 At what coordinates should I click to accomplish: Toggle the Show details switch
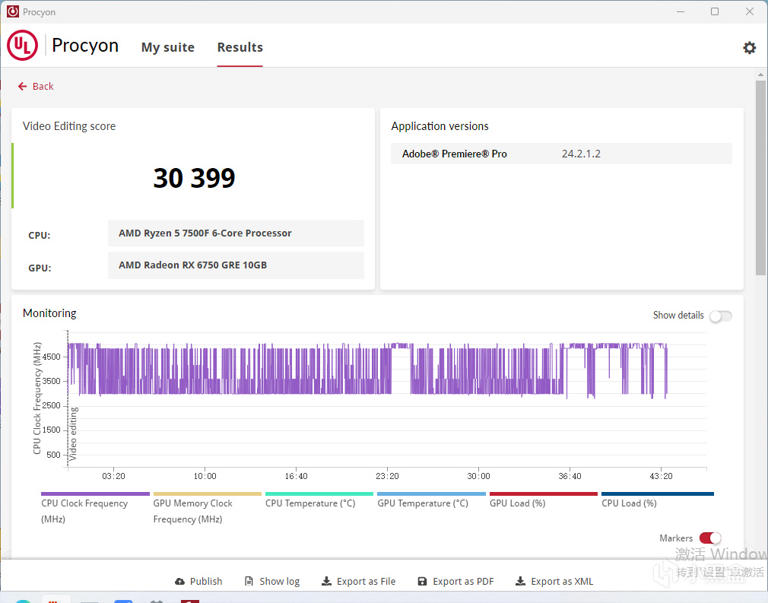(720, 316)
